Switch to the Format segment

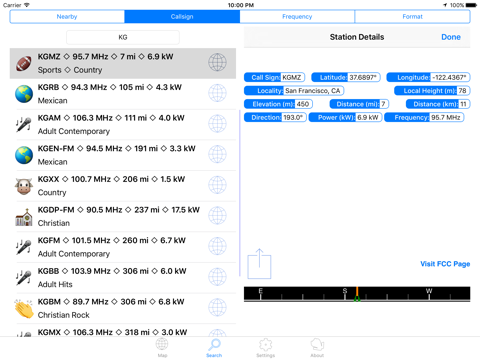(412, 17)
